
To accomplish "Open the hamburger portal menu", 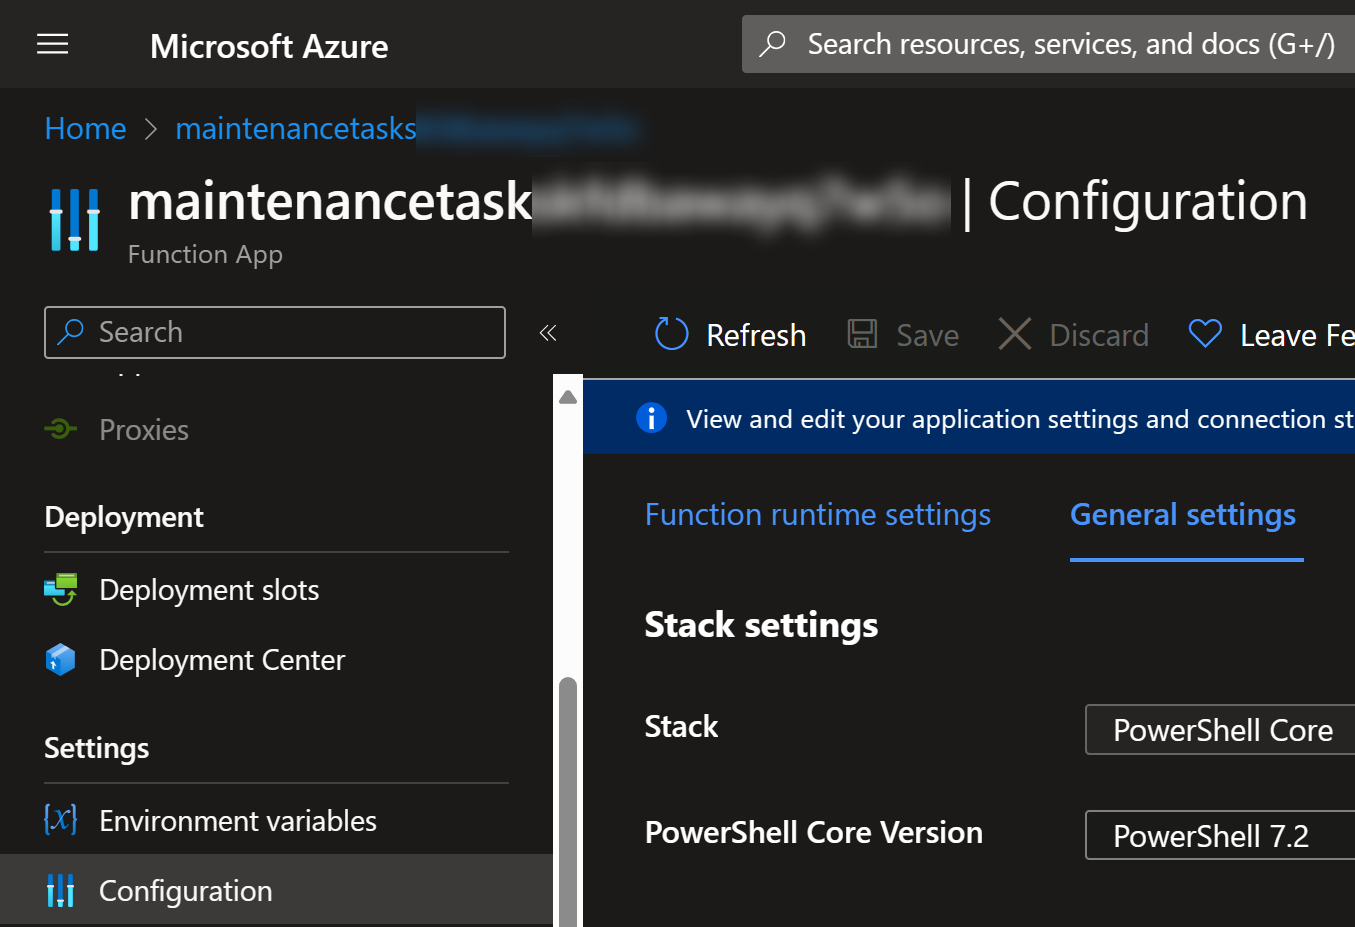I will (52, 44).
